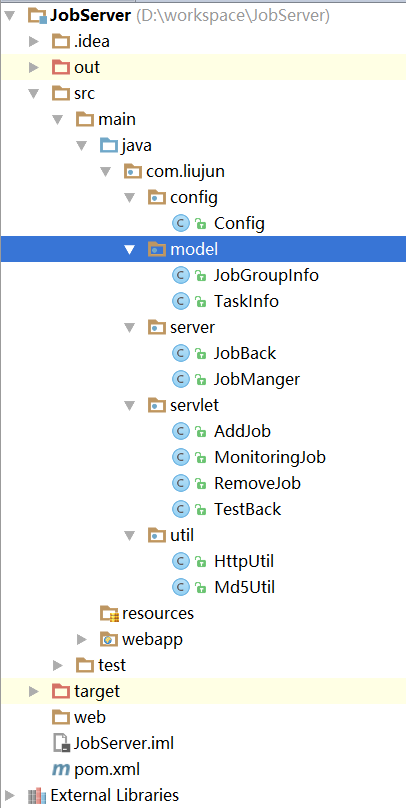Click the JobServer project module icon

(38, 16)
